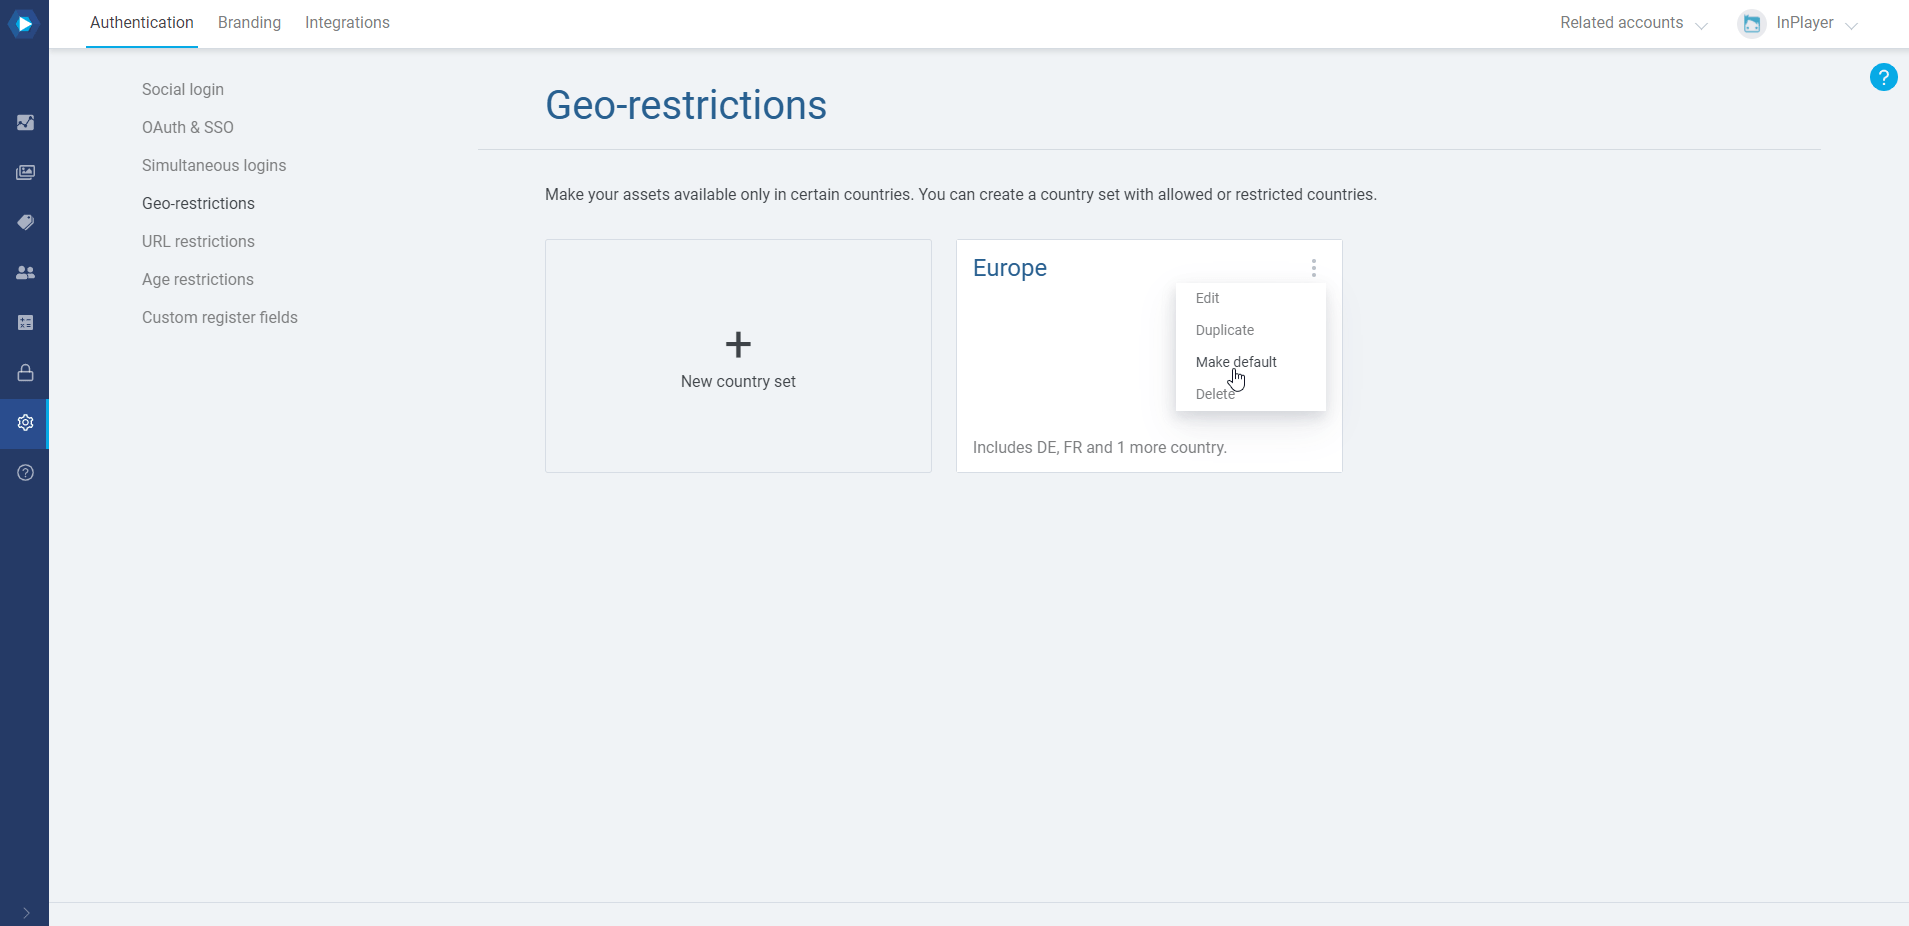This screenshot has height=926, width=1909.
Task: Open the Vouchers calculator icon in sidebar
Action: 25,322
